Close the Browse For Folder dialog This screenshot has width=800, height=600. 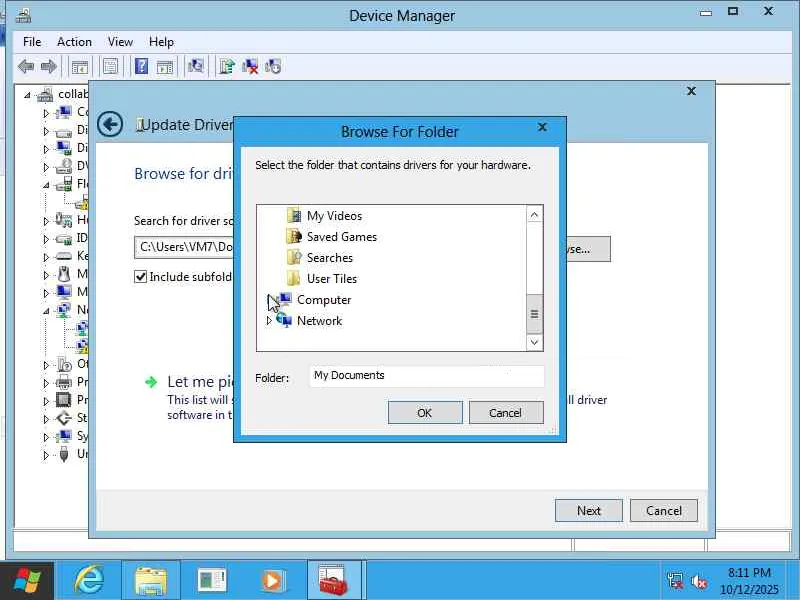[x=542, y=127]
